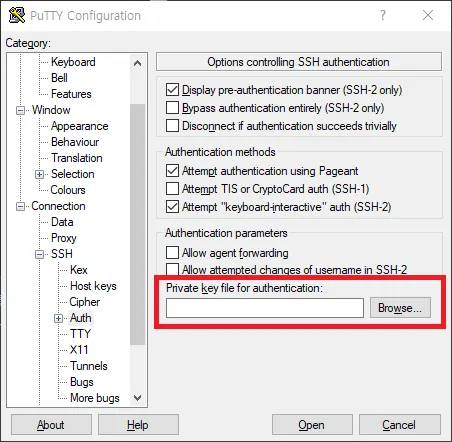Click the Help button

click(x=138, y=425)
